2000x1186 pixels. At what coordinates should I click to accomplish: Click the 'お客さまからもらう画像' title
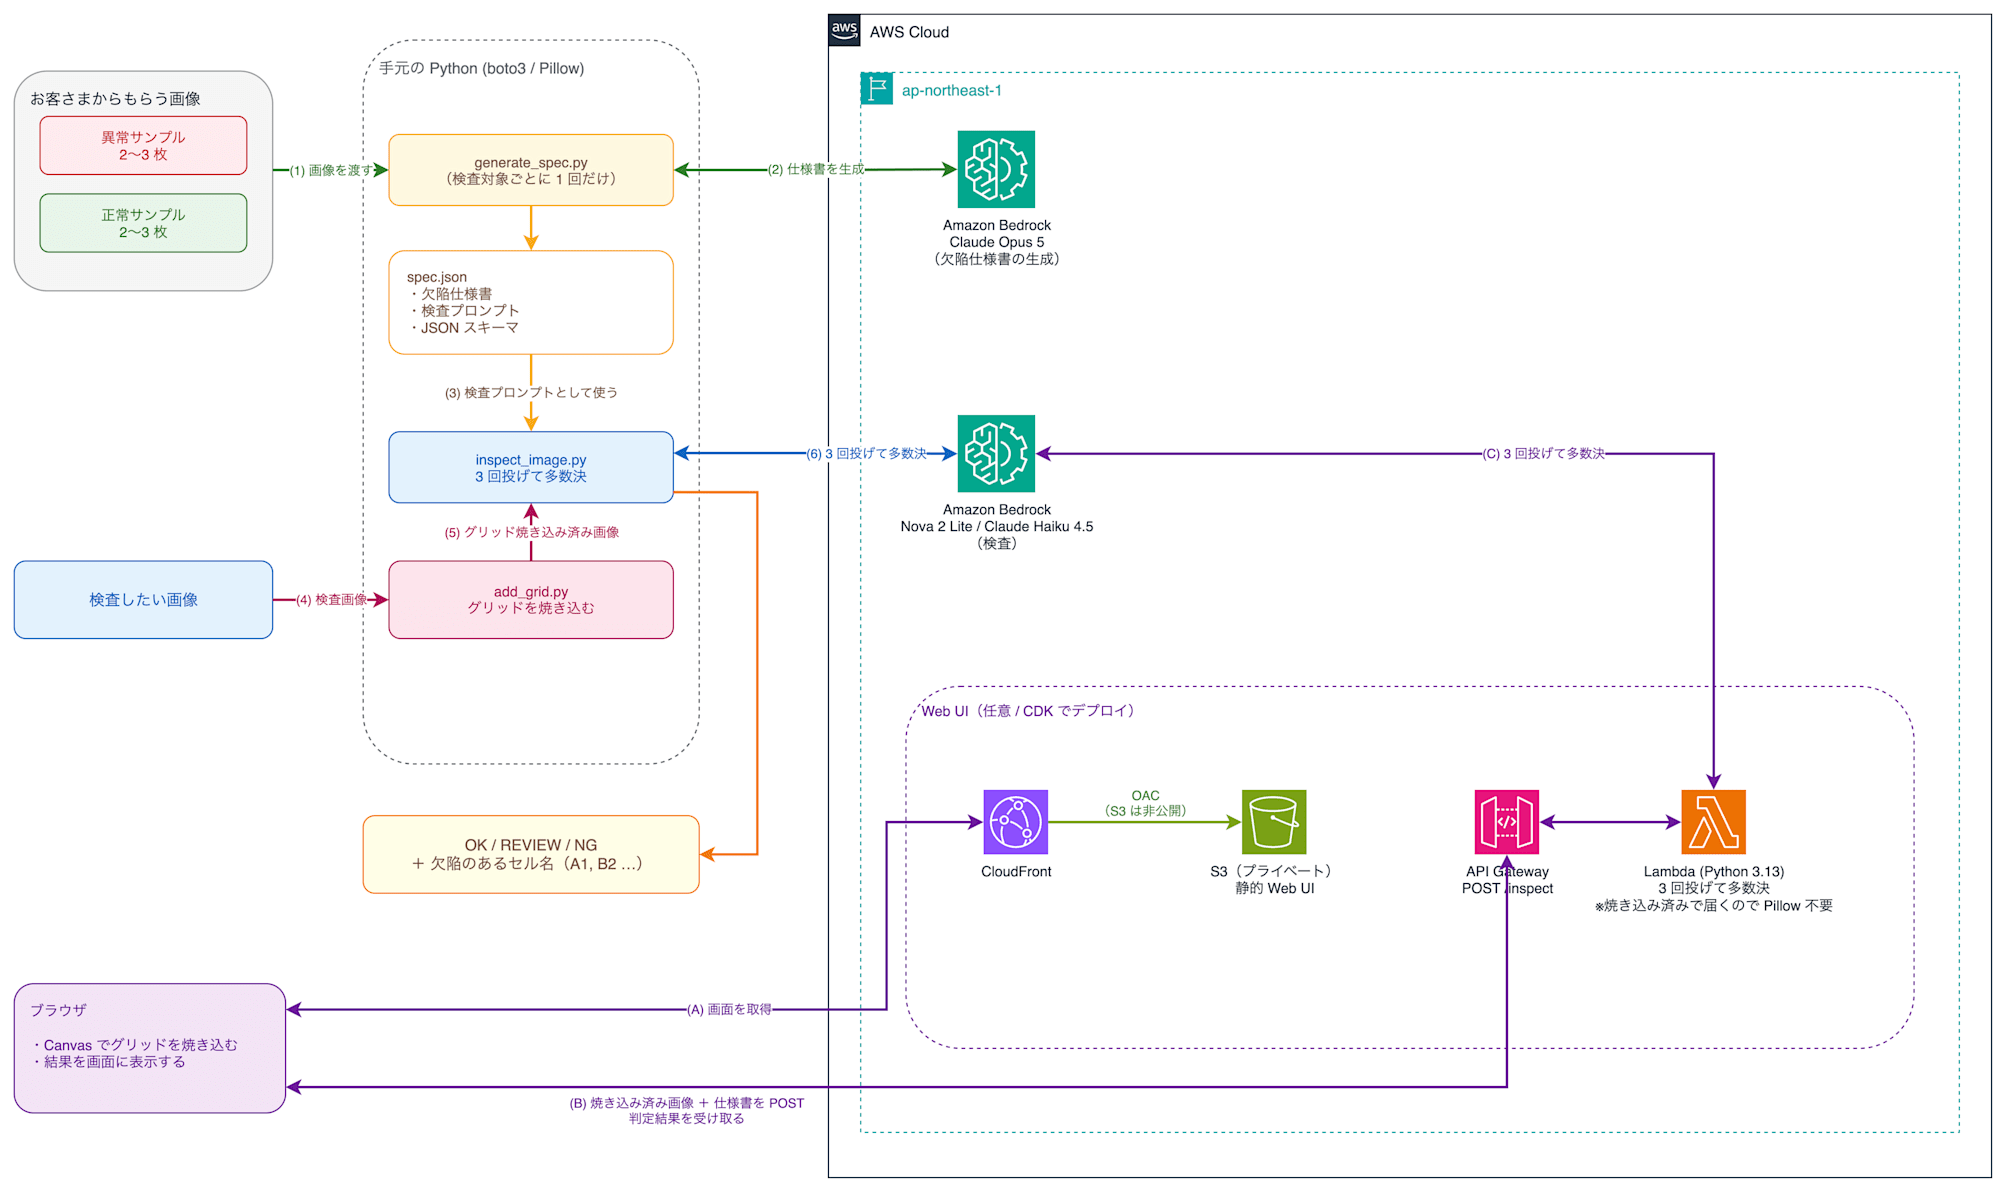(x=115, y=98)
